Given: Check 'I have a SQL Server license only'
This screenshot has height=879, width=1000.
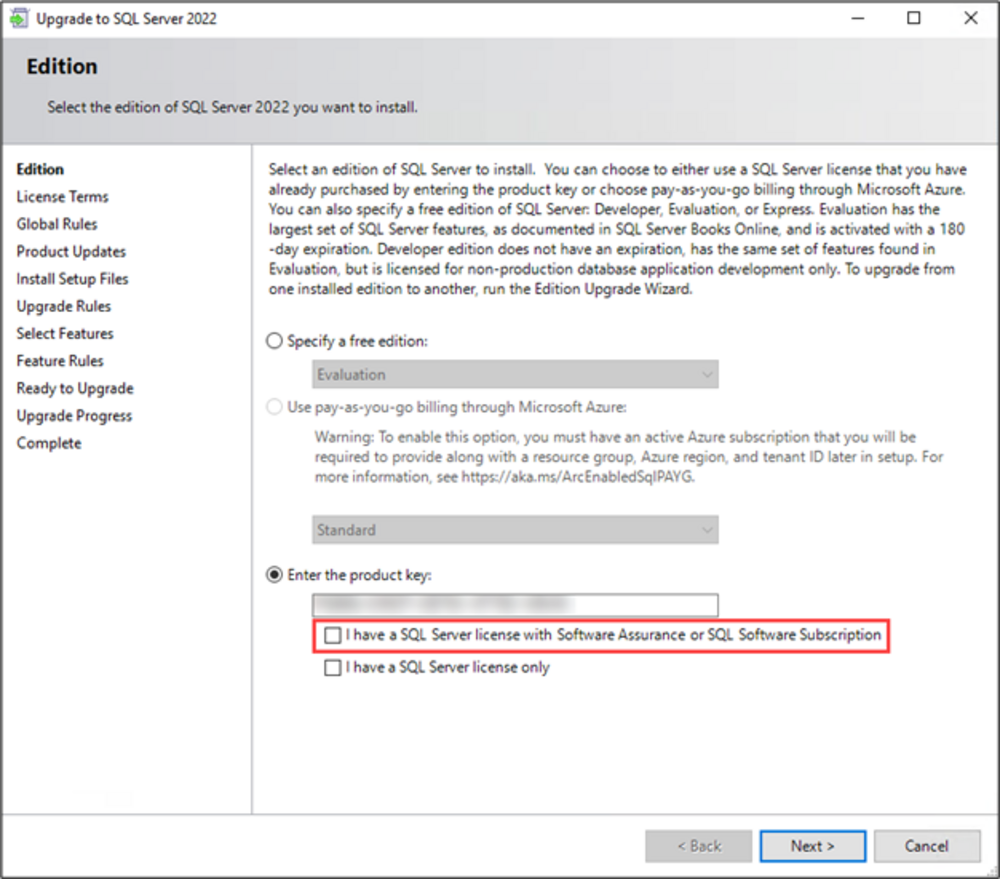Looking at the screenshot, I should point(333,668).
